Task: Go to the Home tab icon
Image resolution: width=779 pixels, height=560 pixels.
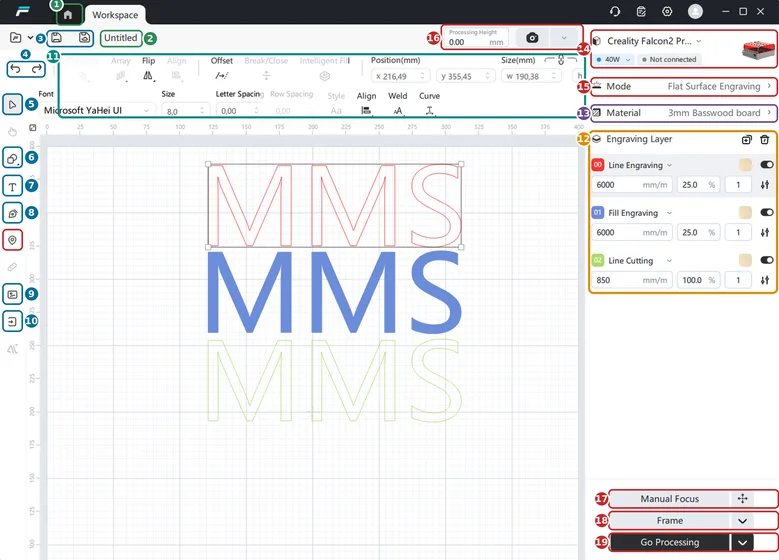Action: coord(68,15)
